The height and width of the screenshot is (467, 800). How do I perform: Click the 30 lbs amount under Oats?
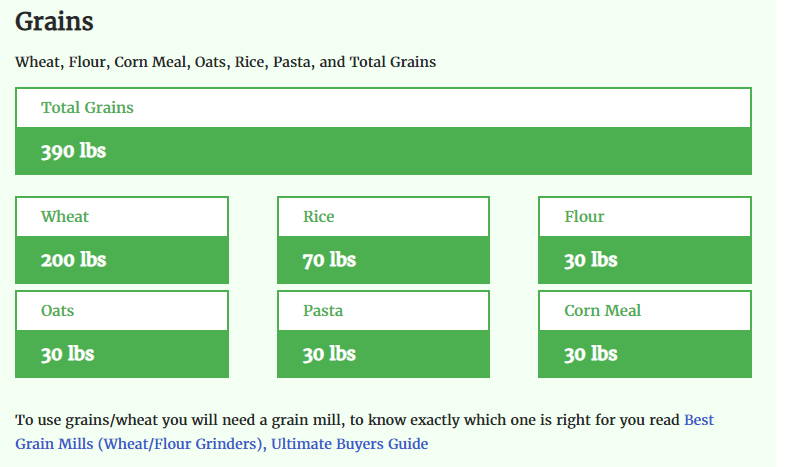(67, 355)
